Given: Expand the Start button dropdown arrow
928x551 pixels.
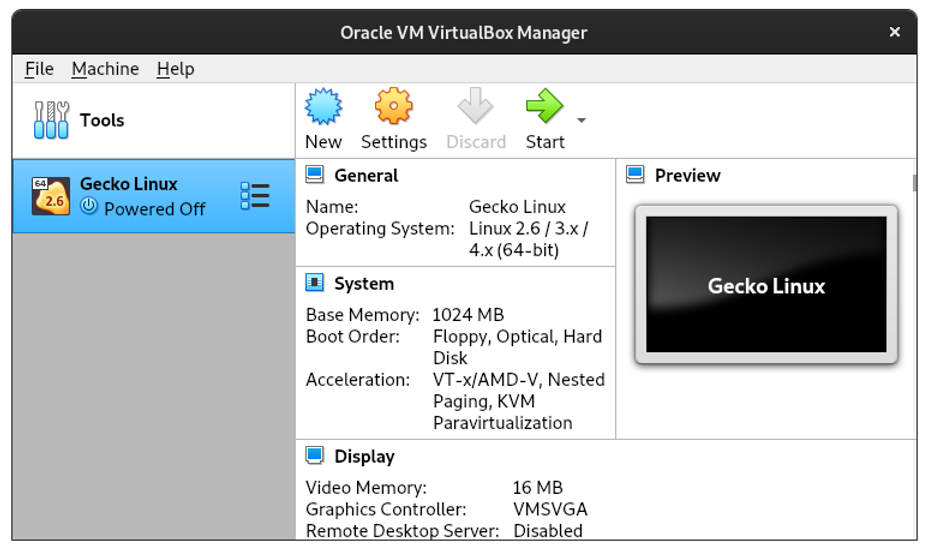Looking at the screenshot, I should 581,121.
